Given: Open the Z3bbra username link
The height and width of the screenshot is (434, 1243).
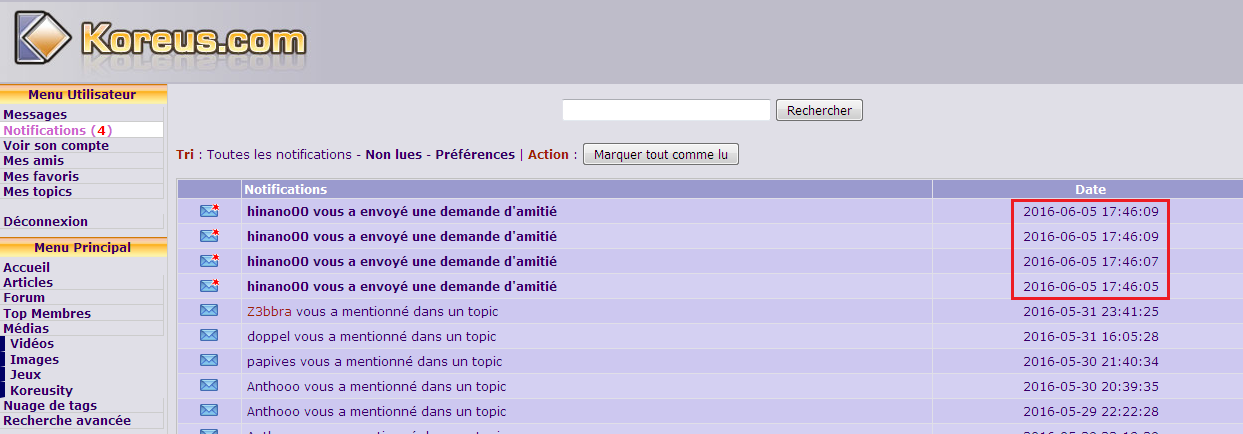Looking at the screenshot, I should [x=269, y=311].
